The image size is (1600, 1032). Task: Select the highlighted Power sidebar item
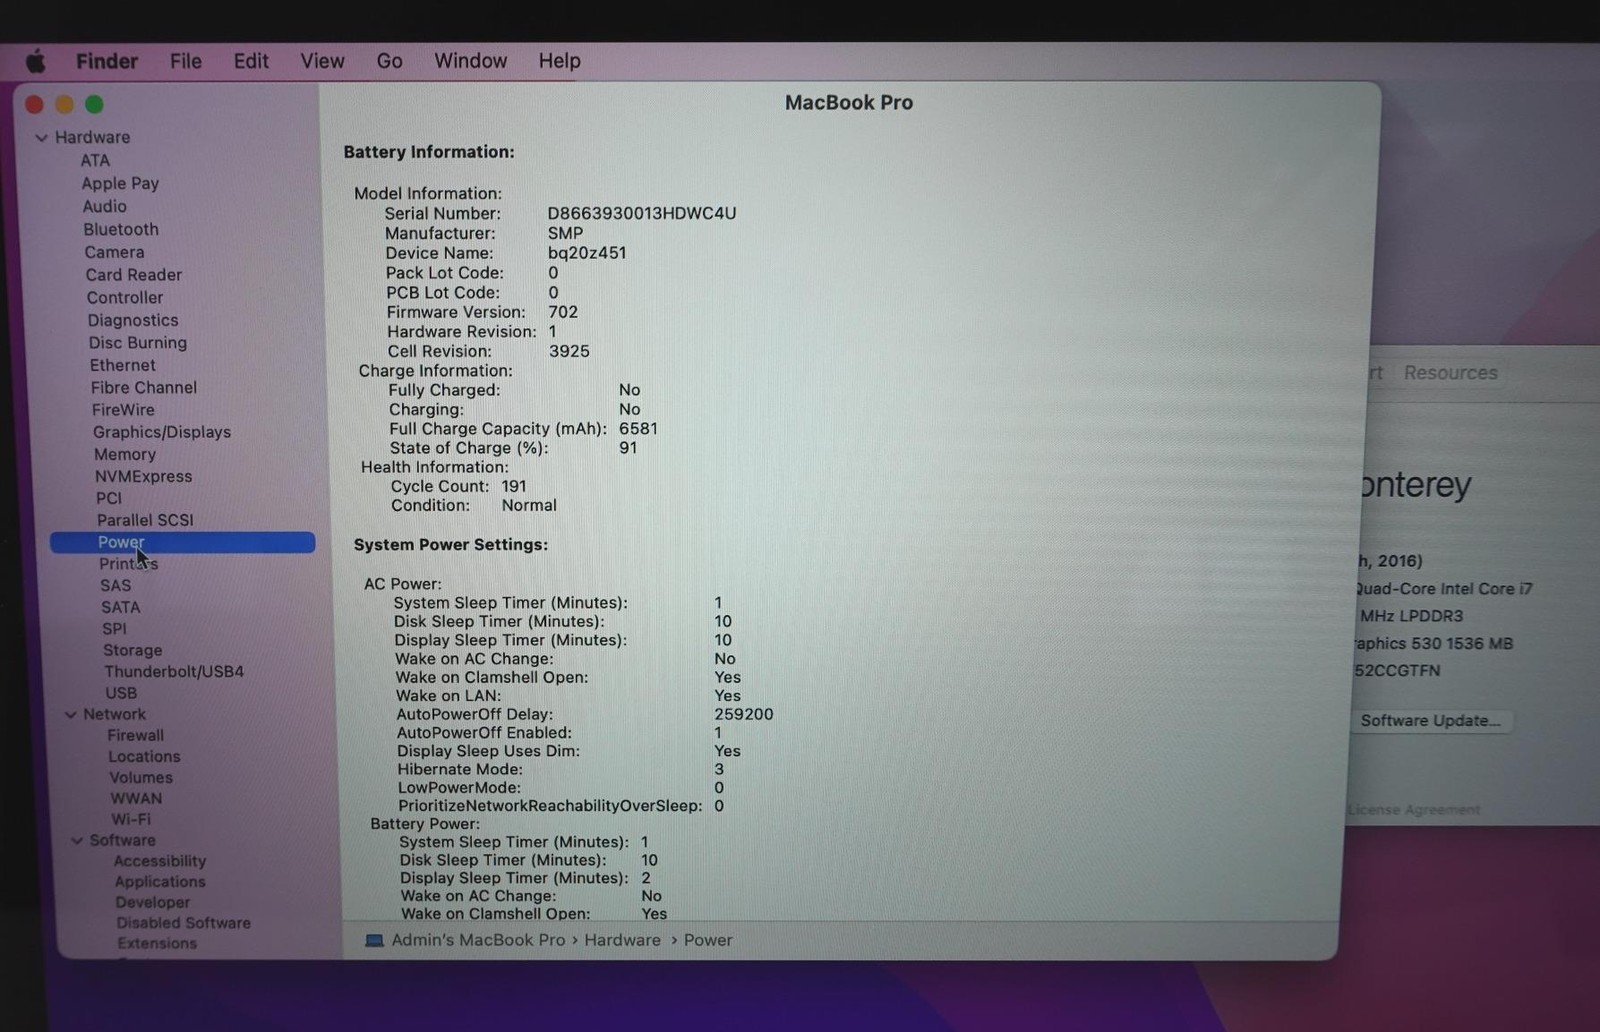click(x=182, y=543)
